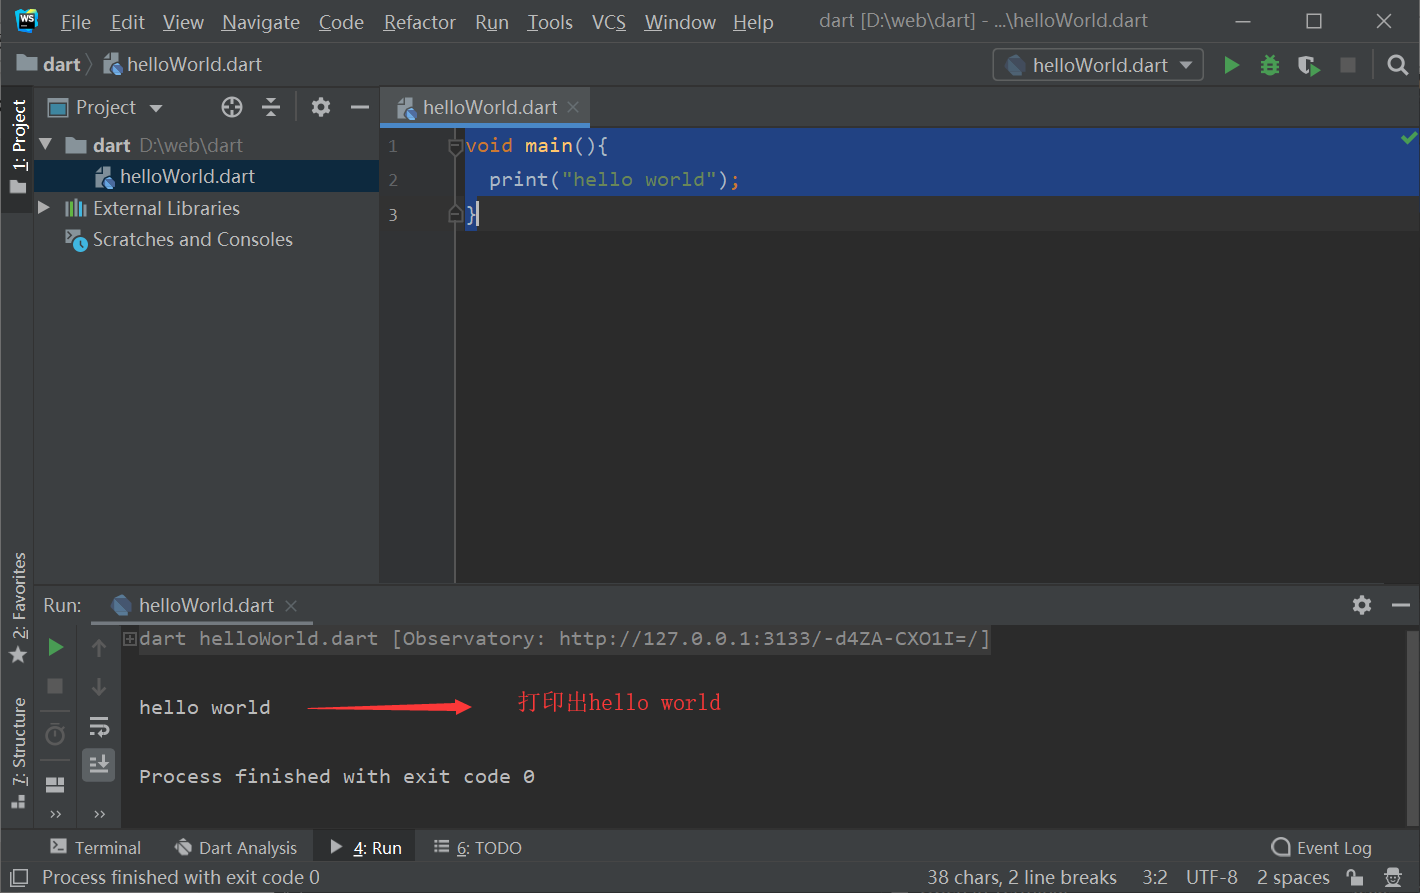Select All Files icon in Project toolbar

[x=231, y=107]
